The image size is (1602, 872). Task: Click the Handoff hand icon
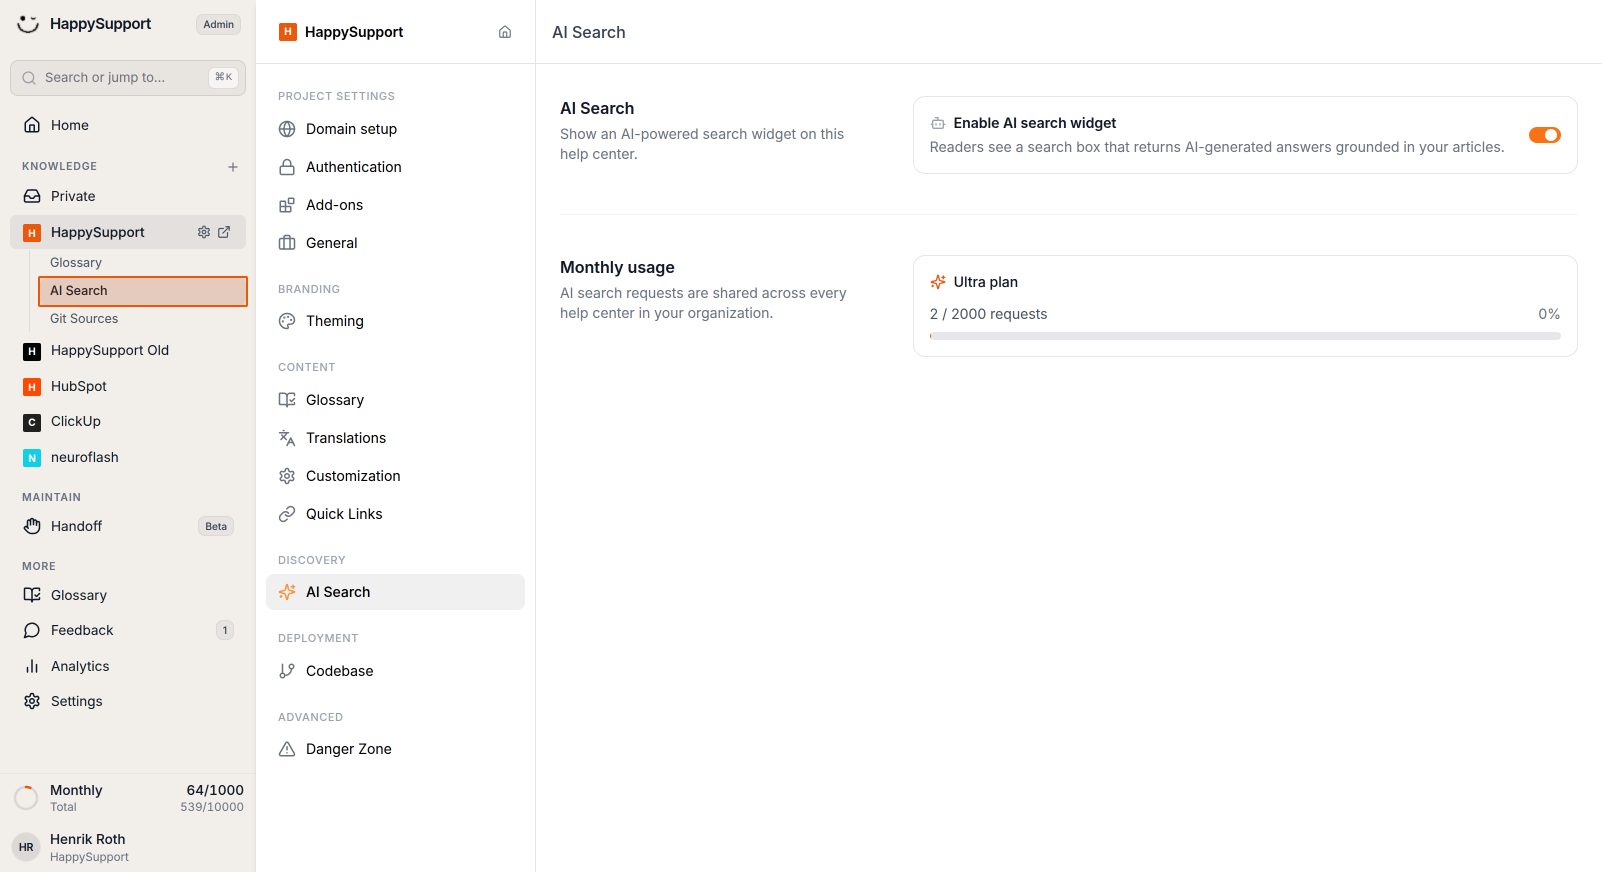click(32, 526)
